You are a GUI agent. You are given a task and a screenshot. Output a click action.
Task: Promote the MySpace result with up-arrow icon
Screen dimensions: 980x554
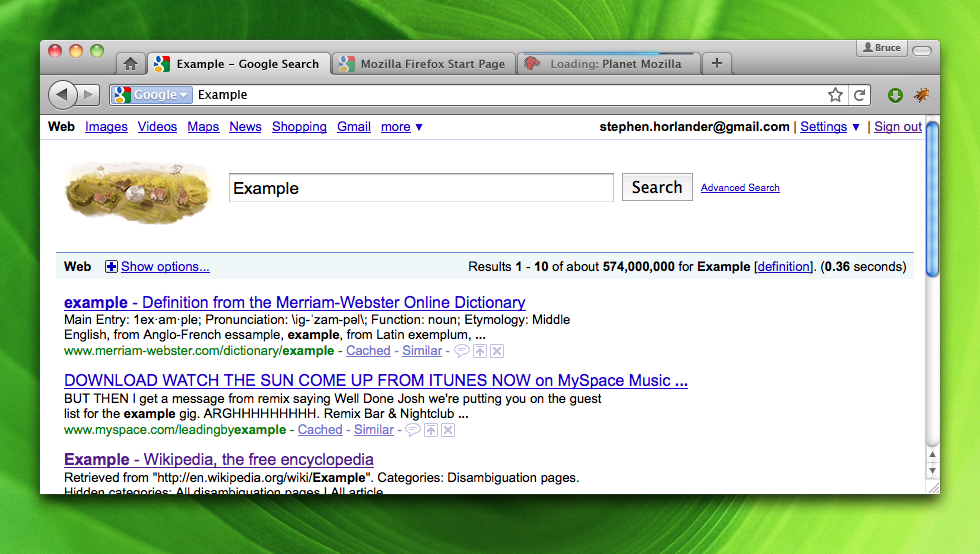(431, 430)
